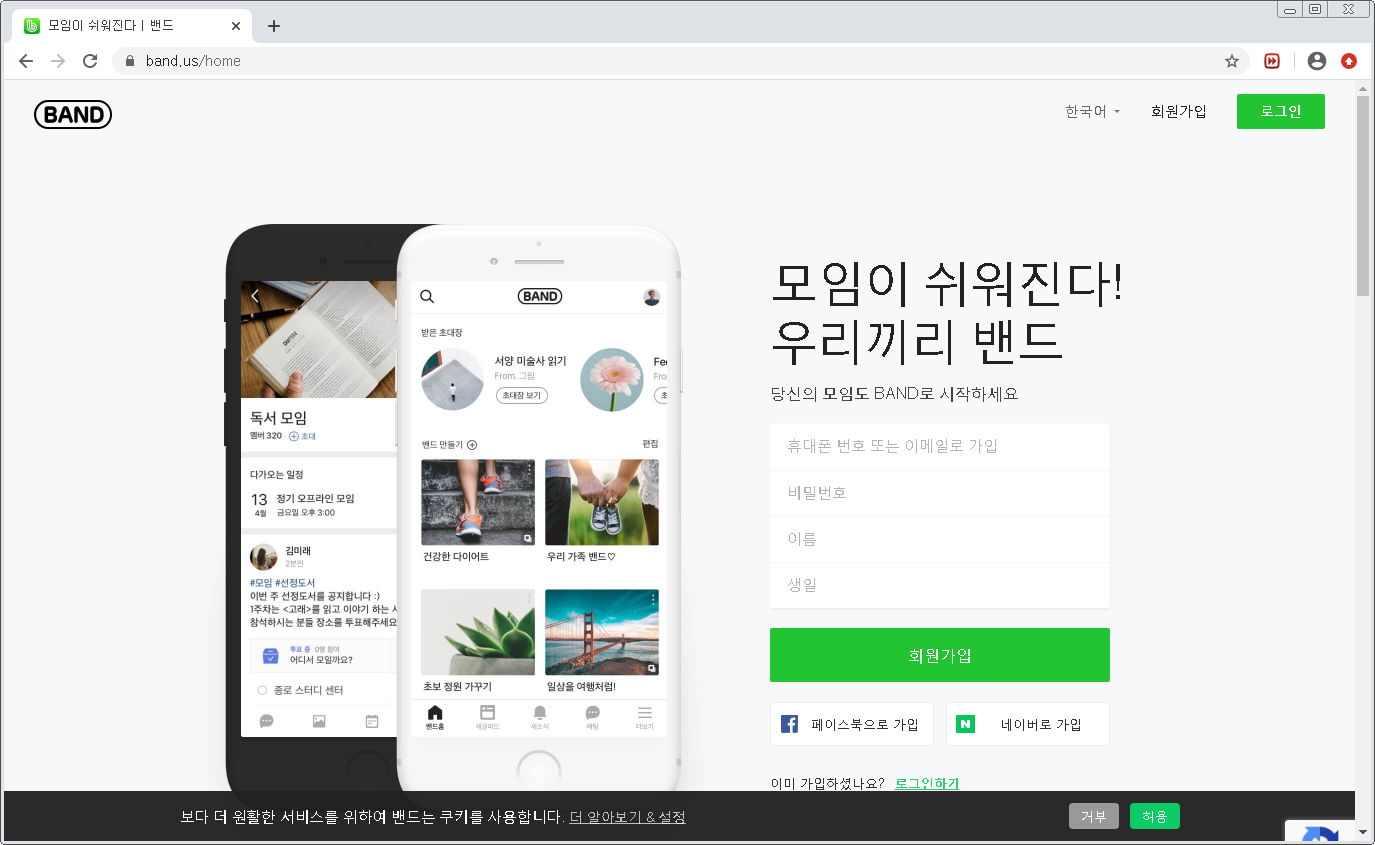Tap the 어디서 모일까요? poll card
The image size is (1375, 845).
click(x=323, y=655)
